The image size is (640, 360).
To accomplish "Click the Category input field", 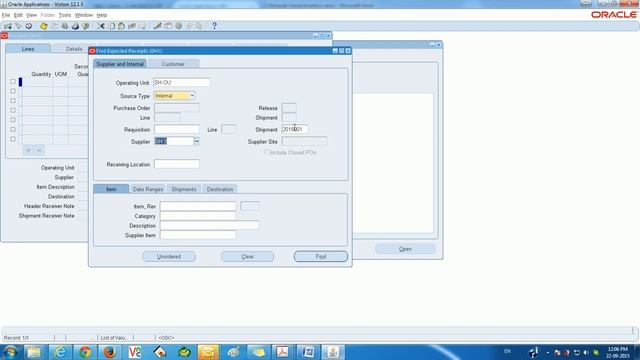I will coord(198,216).
